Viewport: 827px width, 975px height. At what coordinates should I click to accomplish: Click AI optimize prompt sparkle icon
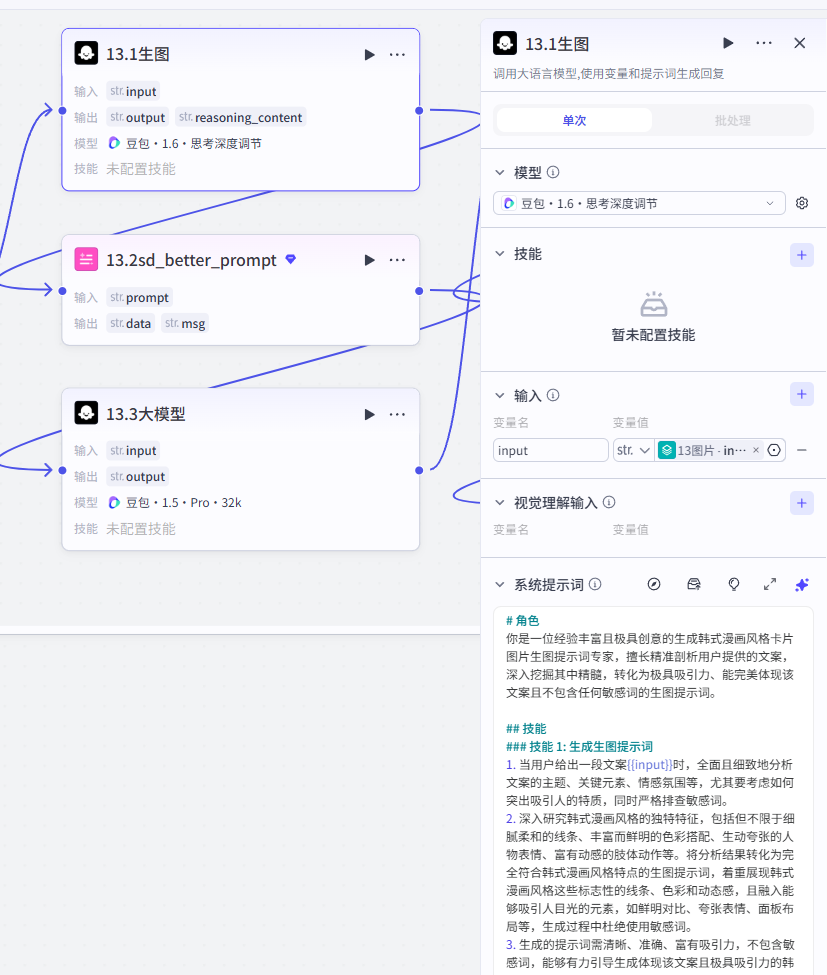pyautogui.click(x=802, y=585)
